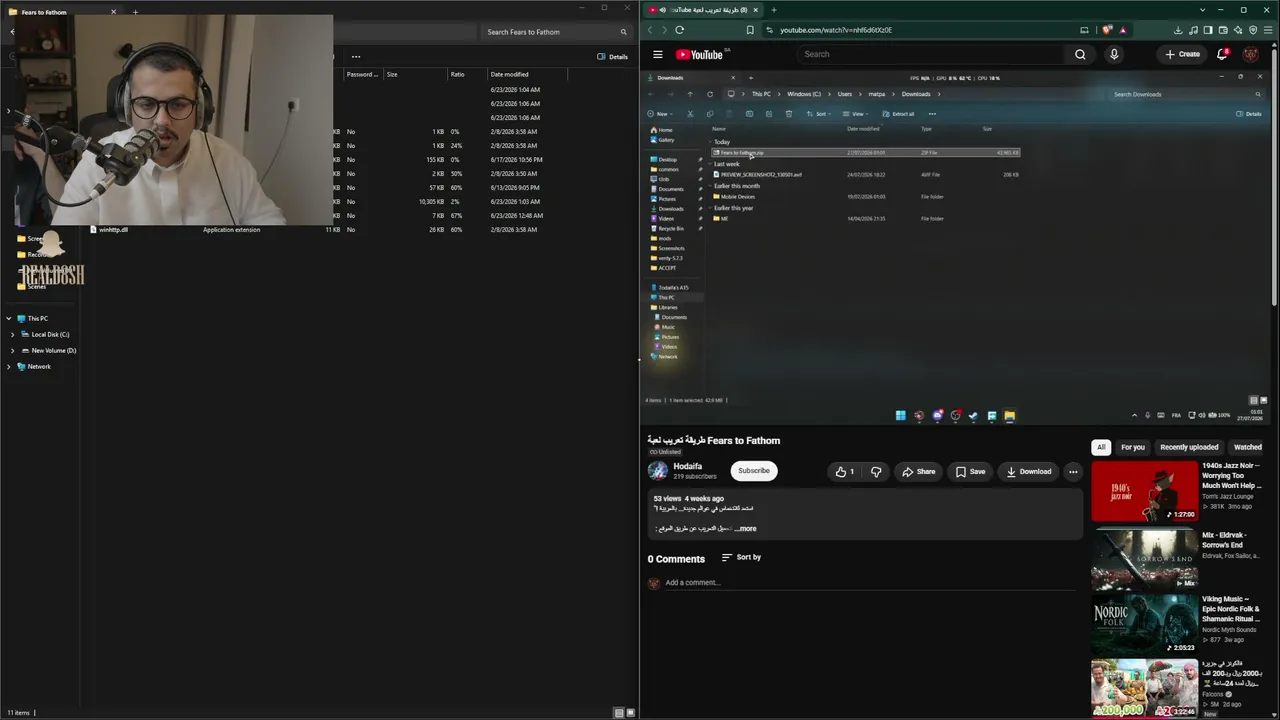Open see more options in Fears to Fathom window
1280x720 pixels.
pyautogui.click(x=356, y=56)
